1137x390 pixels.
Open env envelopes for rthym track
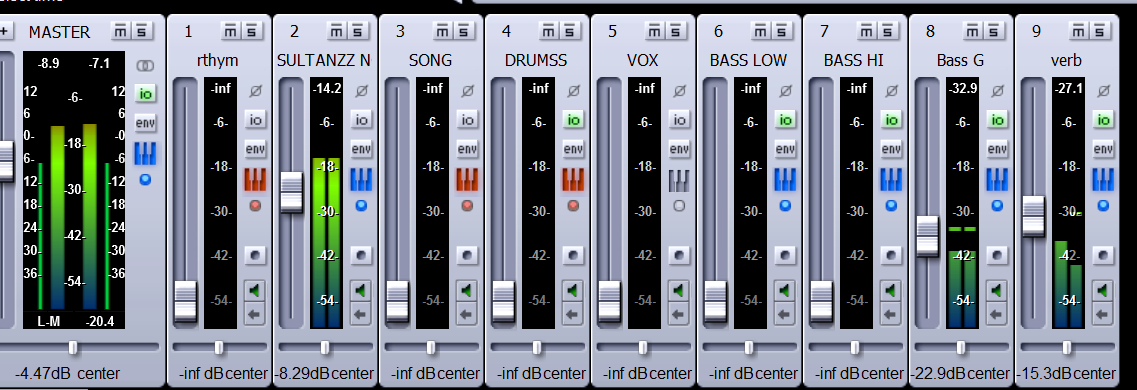[x=255, y=149]
